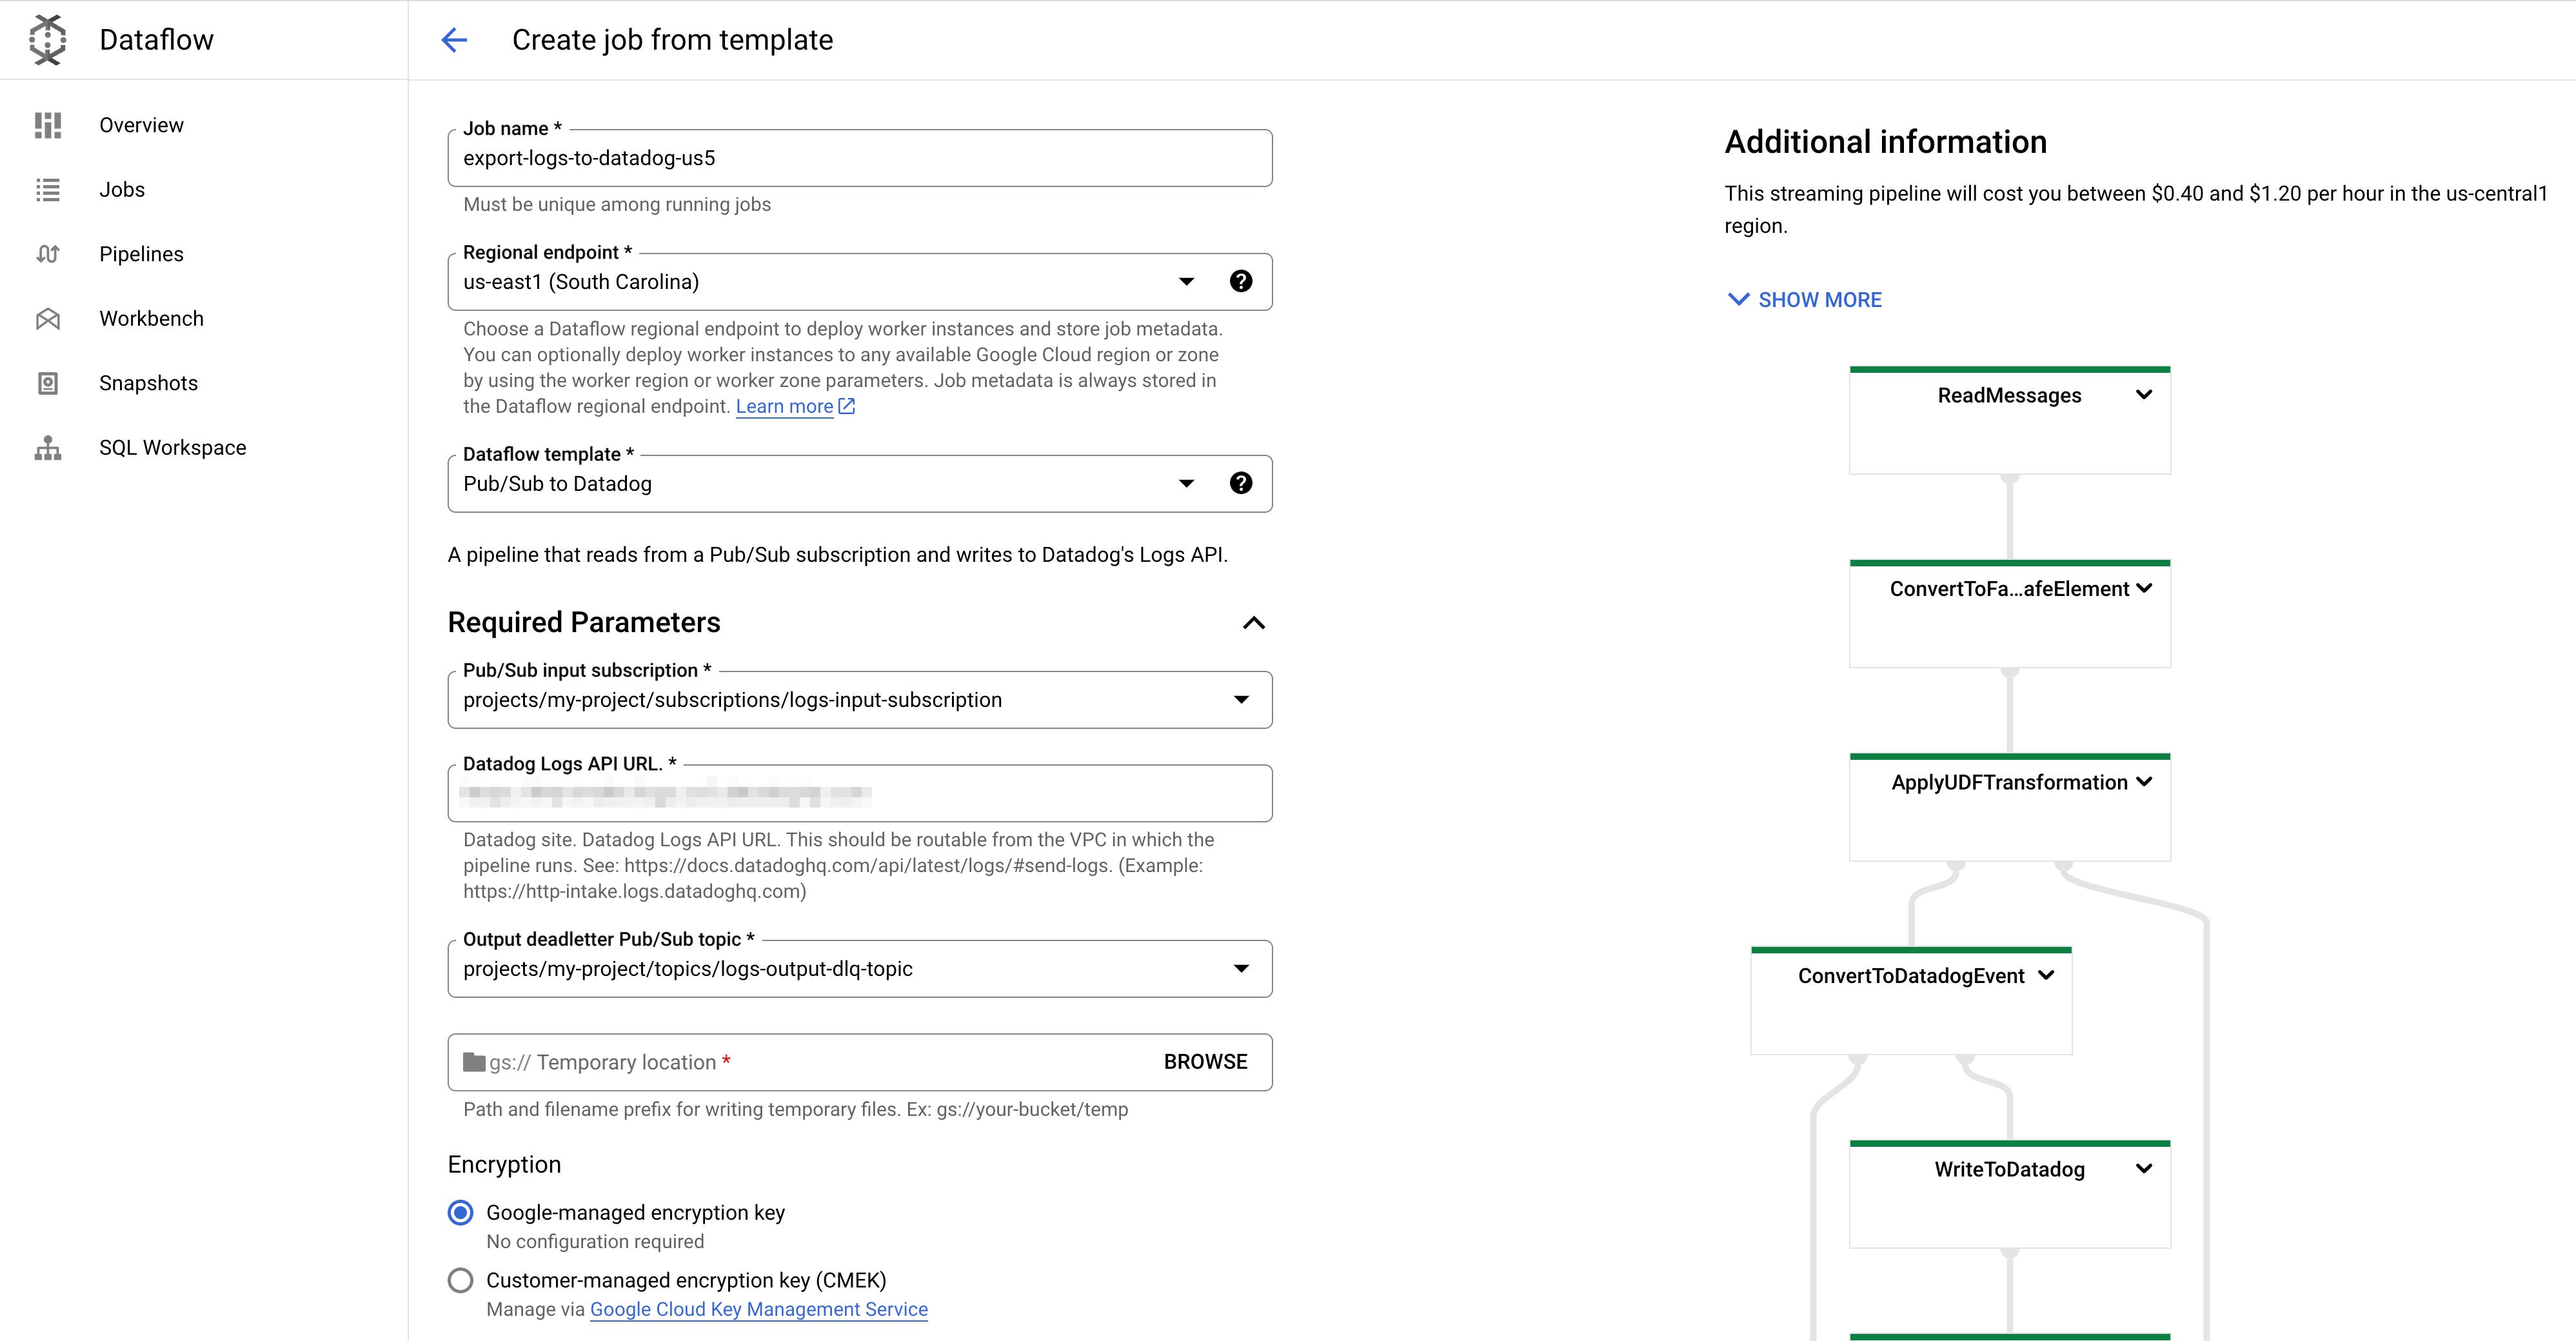This screenshot has width=2576, height=1341.
Task: Open Snapshots via its sidebar icon
Action: tap(48, 382)
